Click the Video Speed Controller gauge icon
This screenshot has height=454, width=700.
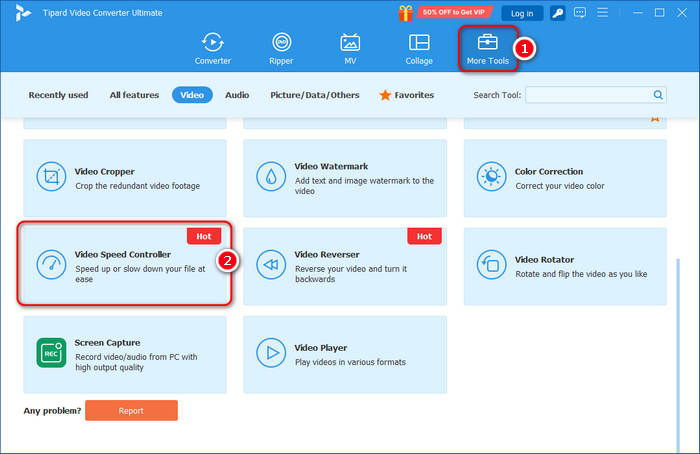tap(51, 264)
